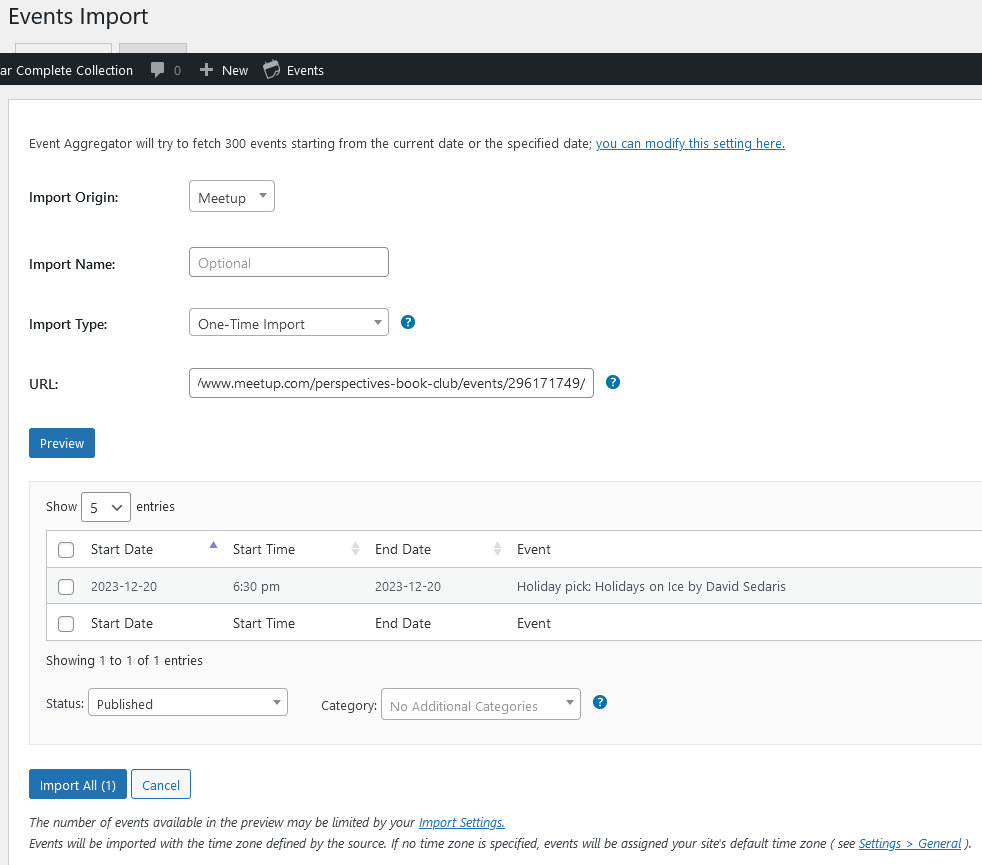Open the help tooltip next to Category

(x=599, y=702)
